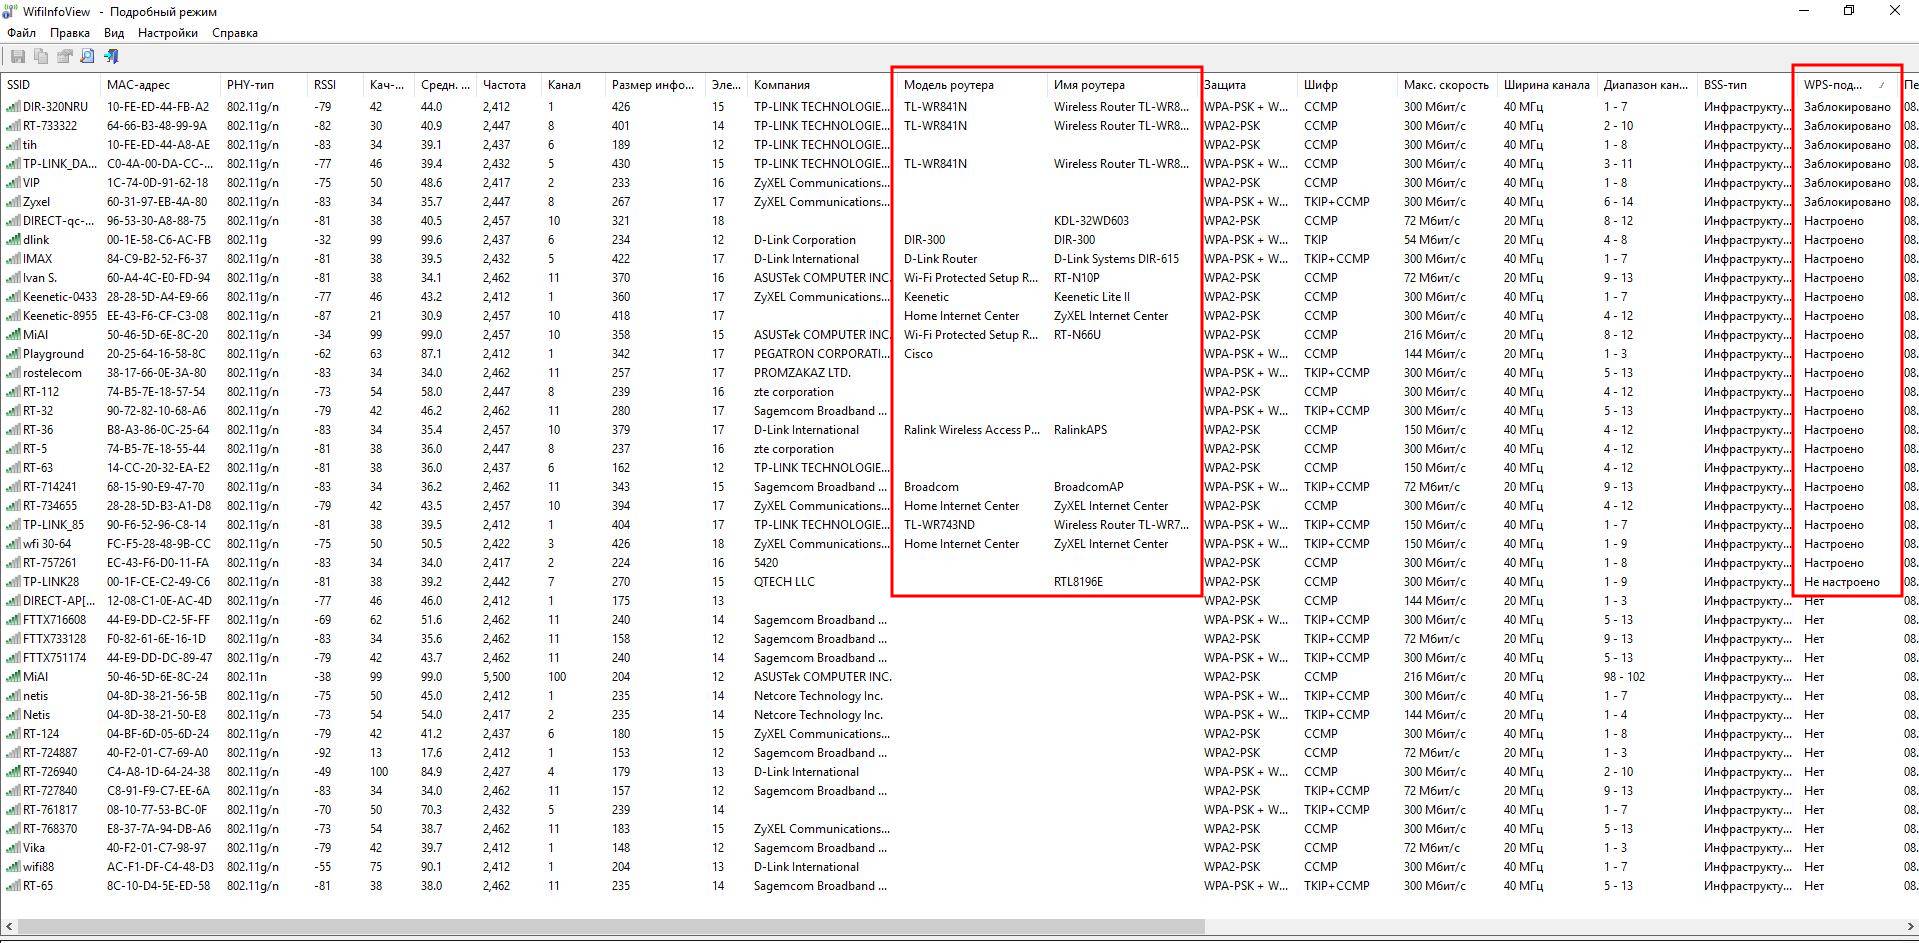The image size is (1919, 943).
Task: Open the Настройки menu
Action: pyautogui.click(x=167, y=33)
